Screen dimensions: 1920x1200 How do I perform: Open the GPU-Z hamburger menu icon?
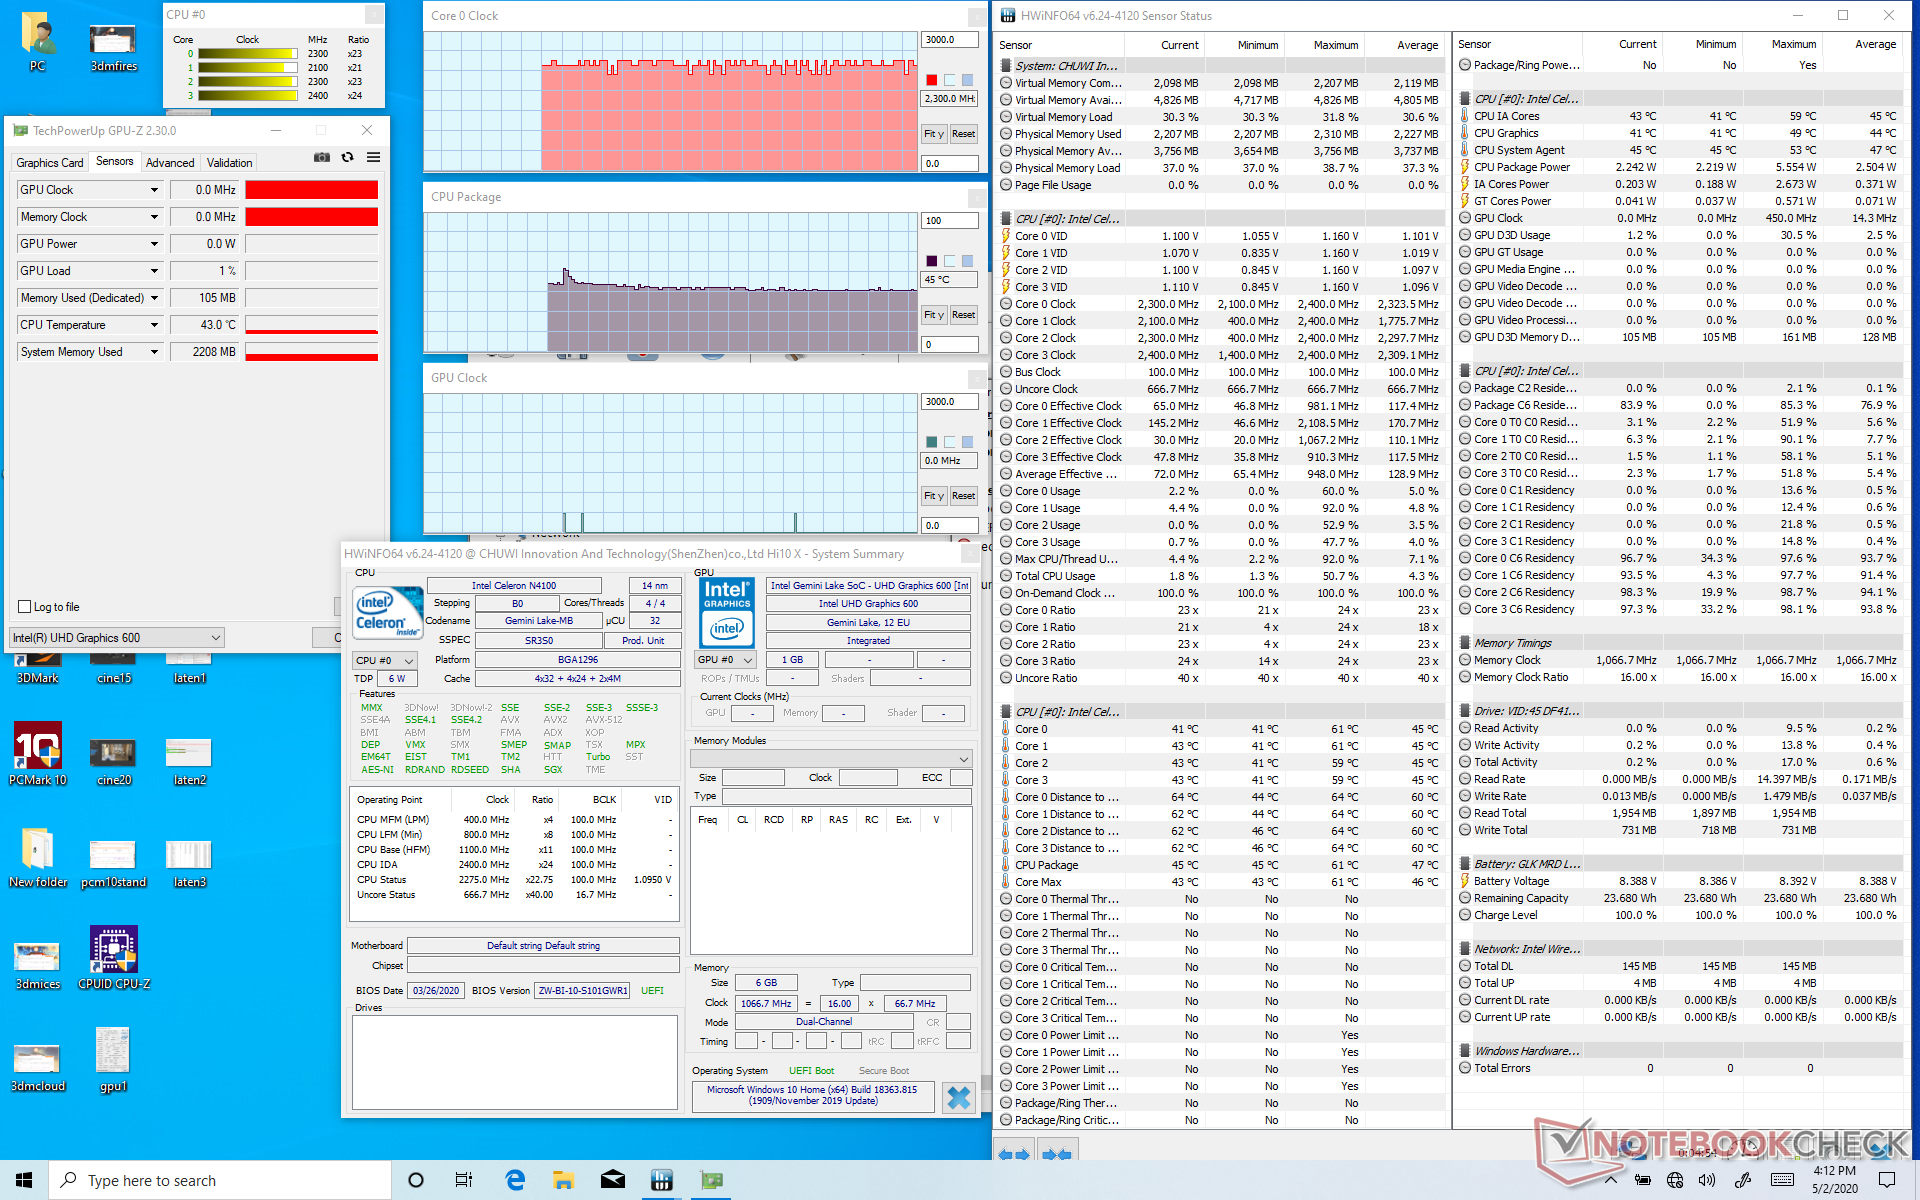click(373, 157)
